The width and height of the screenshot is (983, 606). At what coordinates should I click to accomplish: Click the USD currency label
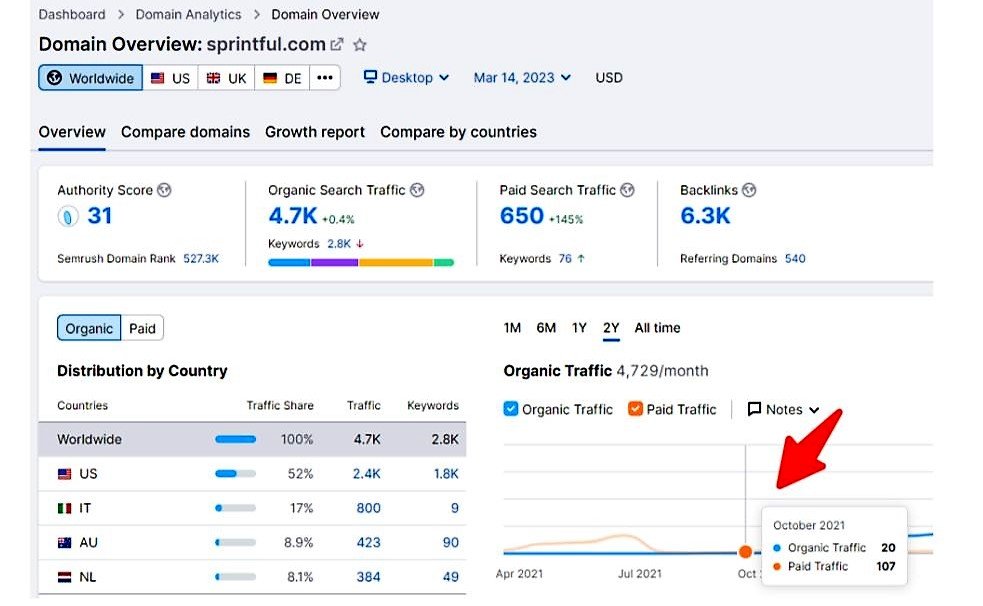click(x=609, y=78)
